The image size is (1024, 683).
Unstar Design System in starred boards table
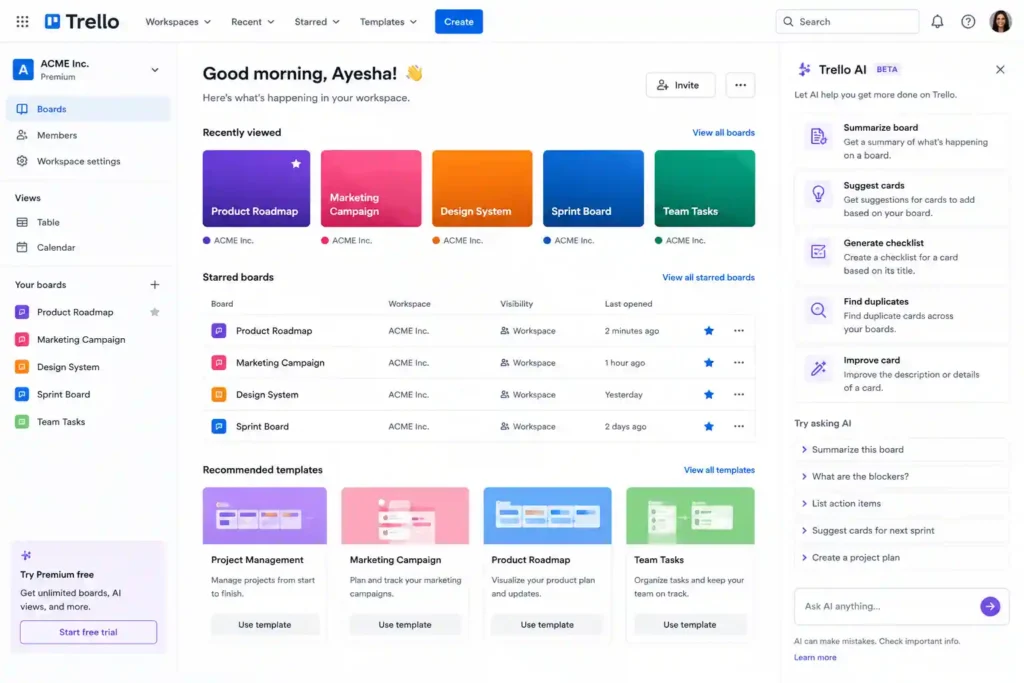[x=709, y=394]
